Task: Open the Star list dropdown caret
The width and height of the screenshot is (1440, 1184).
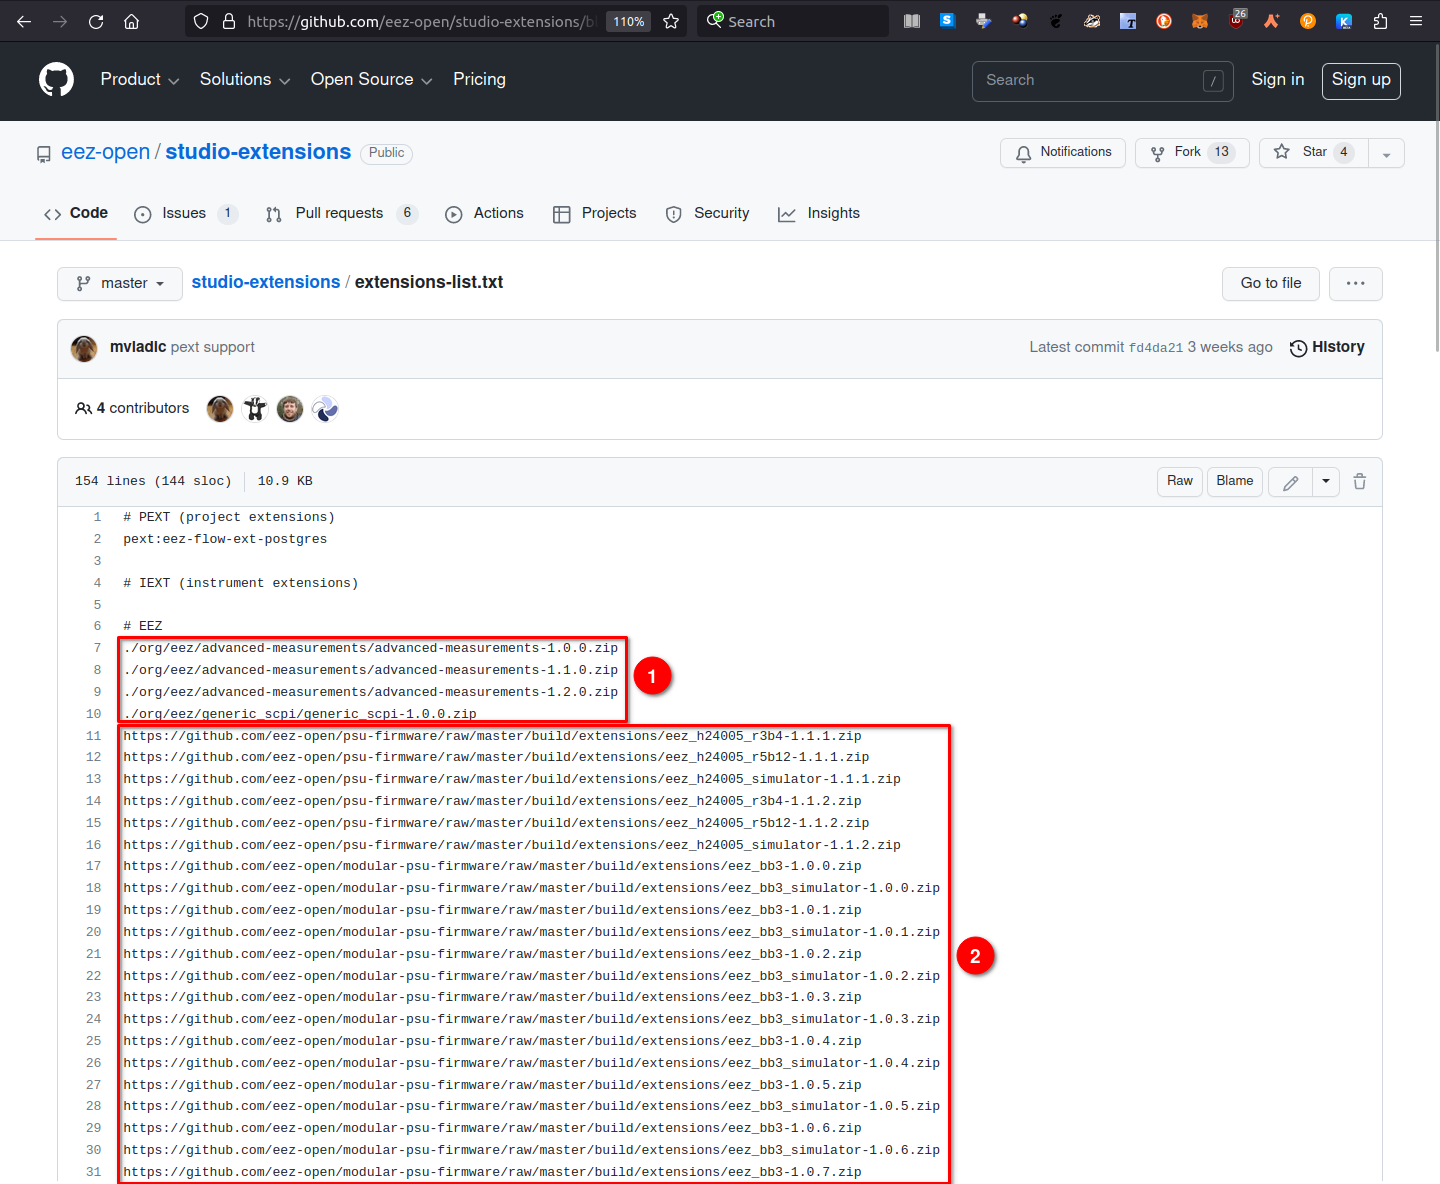Action: [x=1386, y=154]
